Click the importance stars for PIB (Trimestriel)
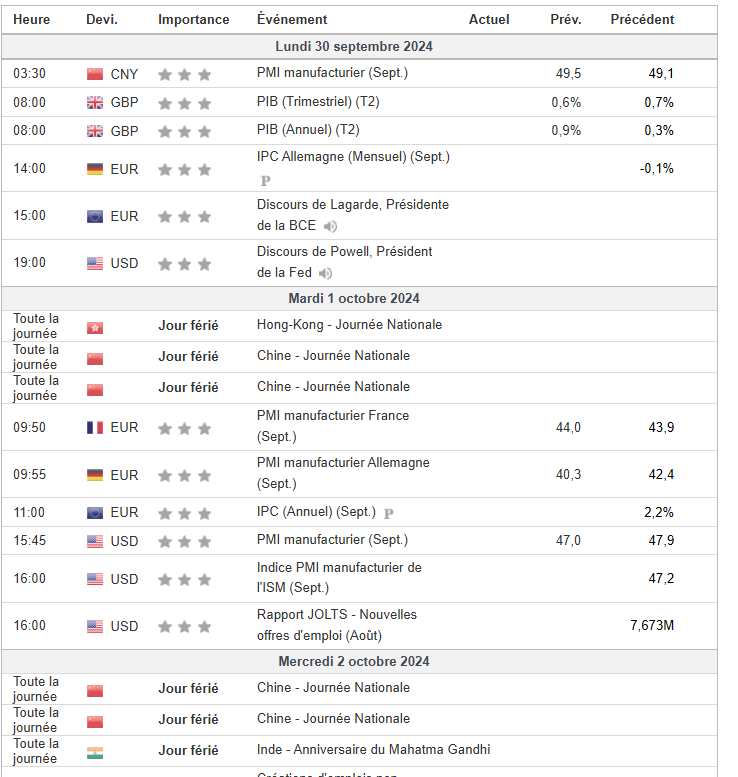 184,103
